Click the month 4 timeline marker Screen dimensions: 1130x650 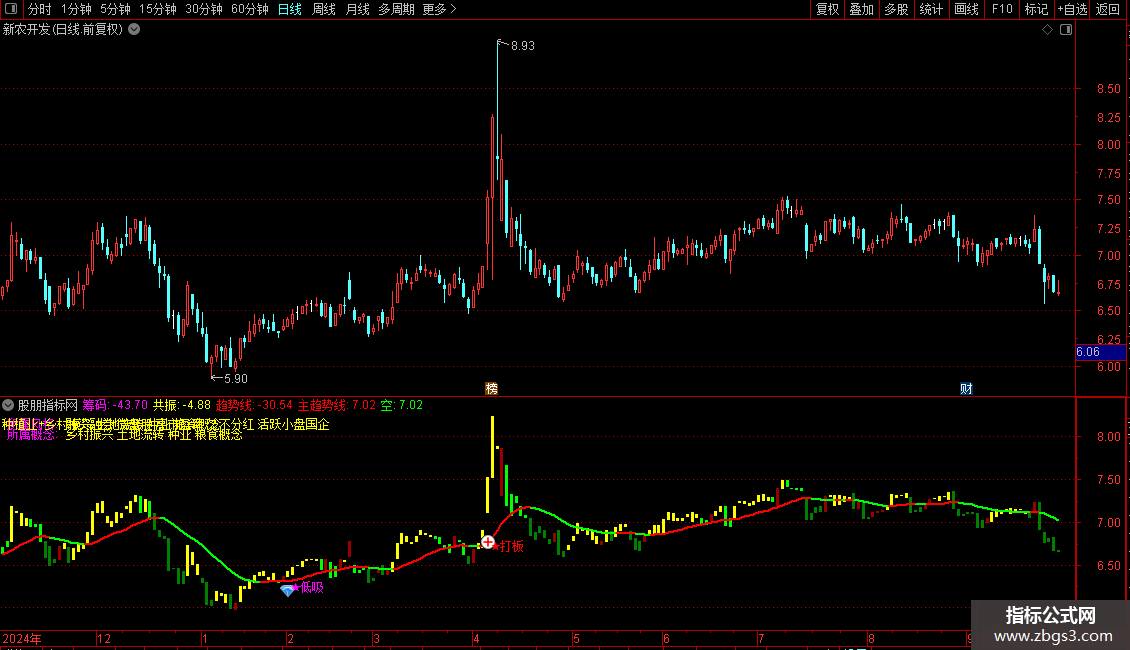point(476,638)
